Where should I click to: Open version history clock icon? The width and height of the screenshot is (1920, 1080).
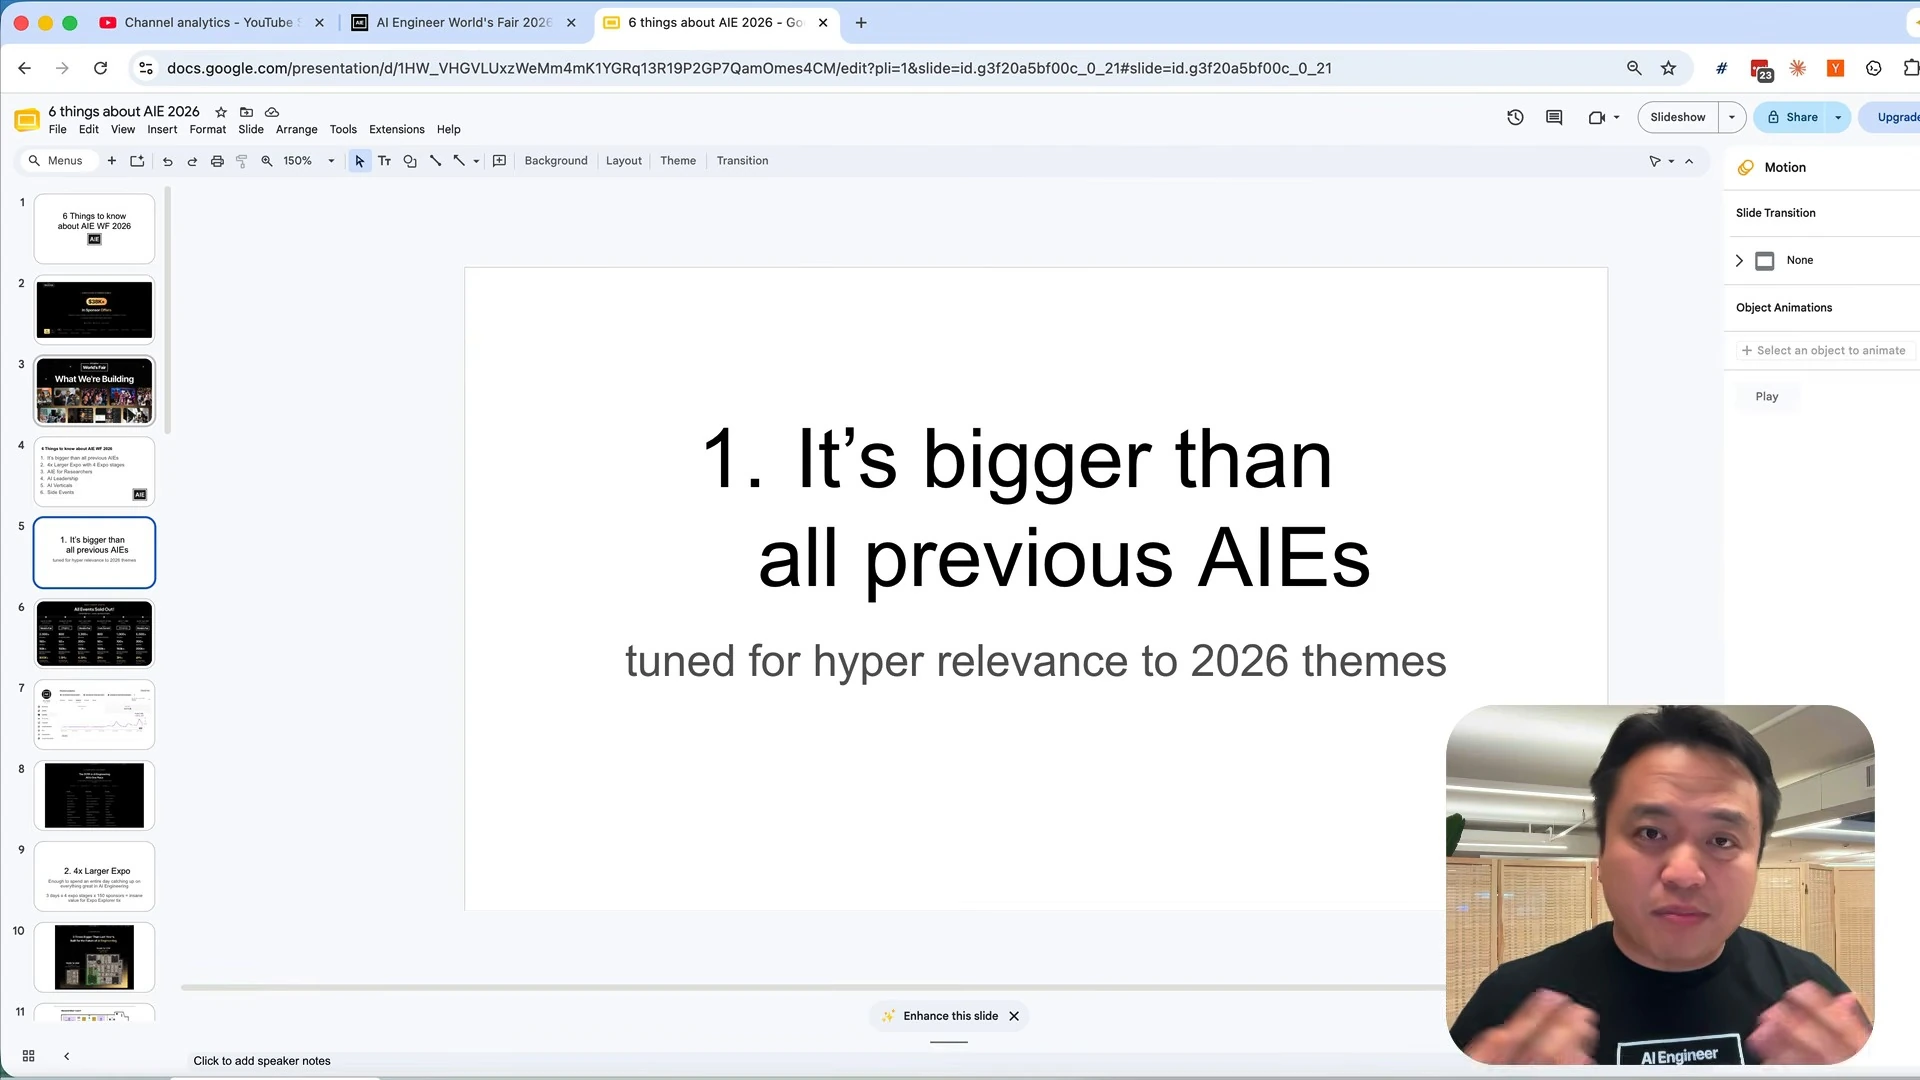pos(1515,117)
